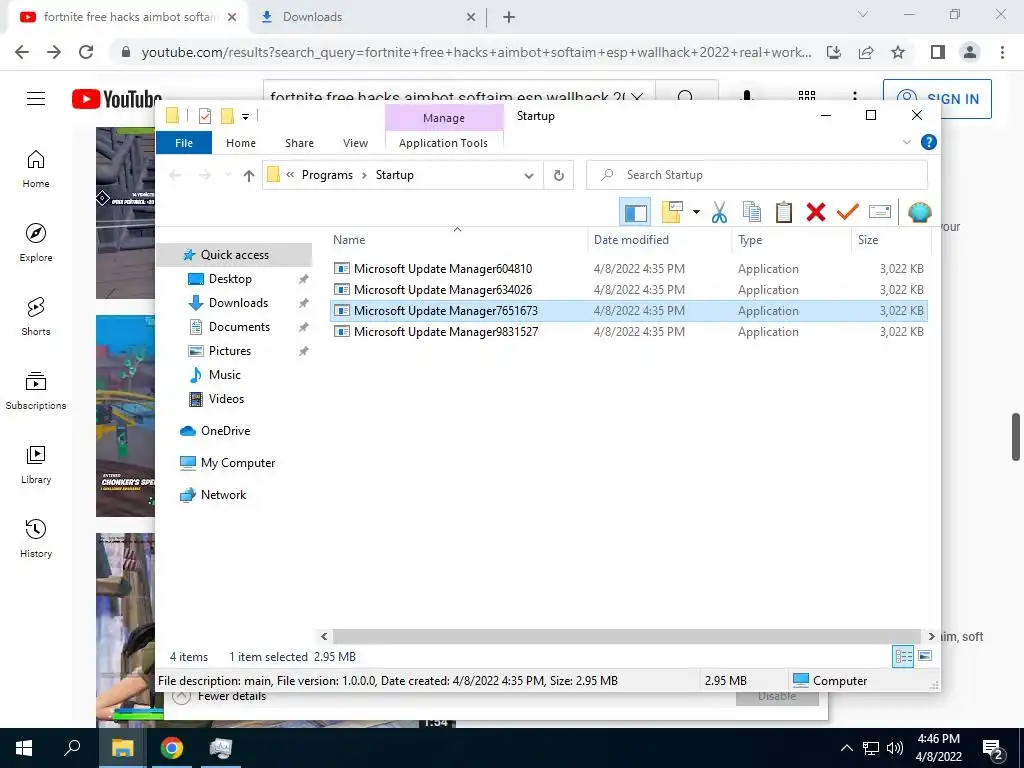Image resolution: width=1024 pixels, height=768 pixels.
Task: Sort by Date modified column header
Action: (x=632, y=240)
